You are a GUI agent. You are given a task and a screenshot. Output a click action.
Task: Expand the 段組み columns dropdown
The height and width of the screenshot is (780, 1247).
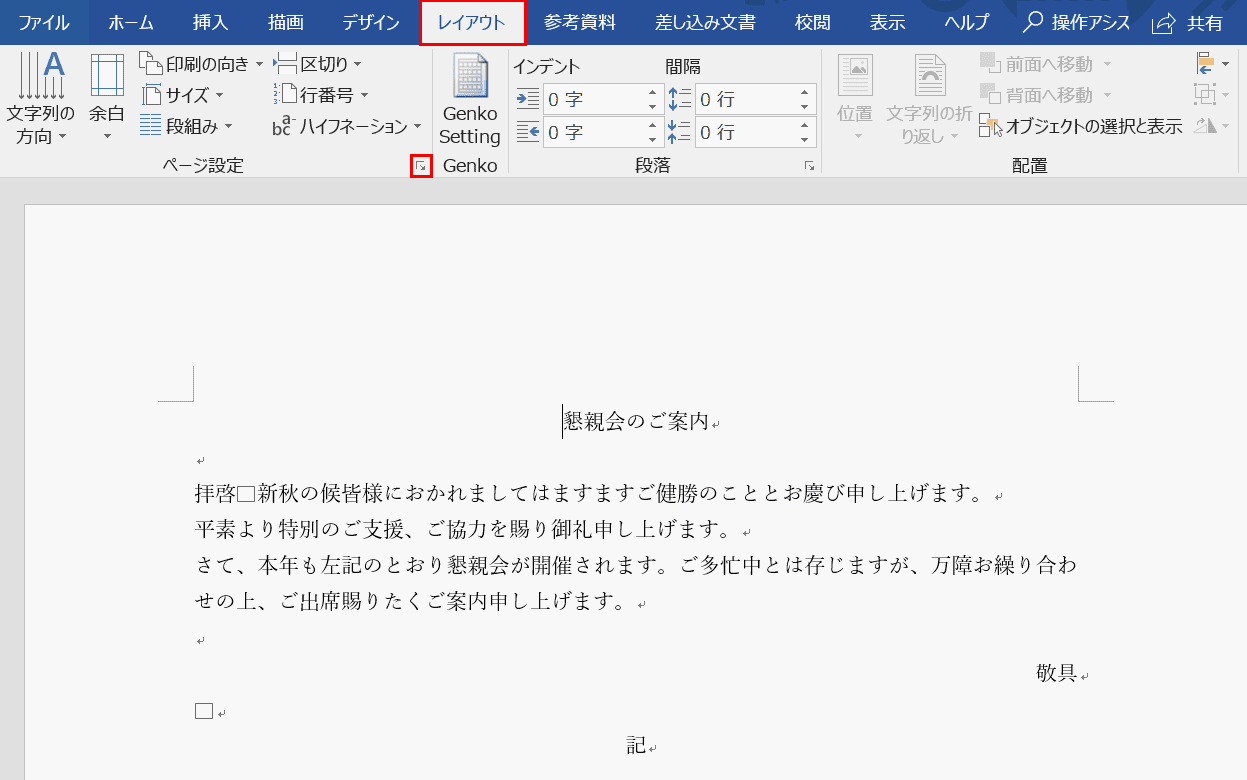(x=187, y=126)
